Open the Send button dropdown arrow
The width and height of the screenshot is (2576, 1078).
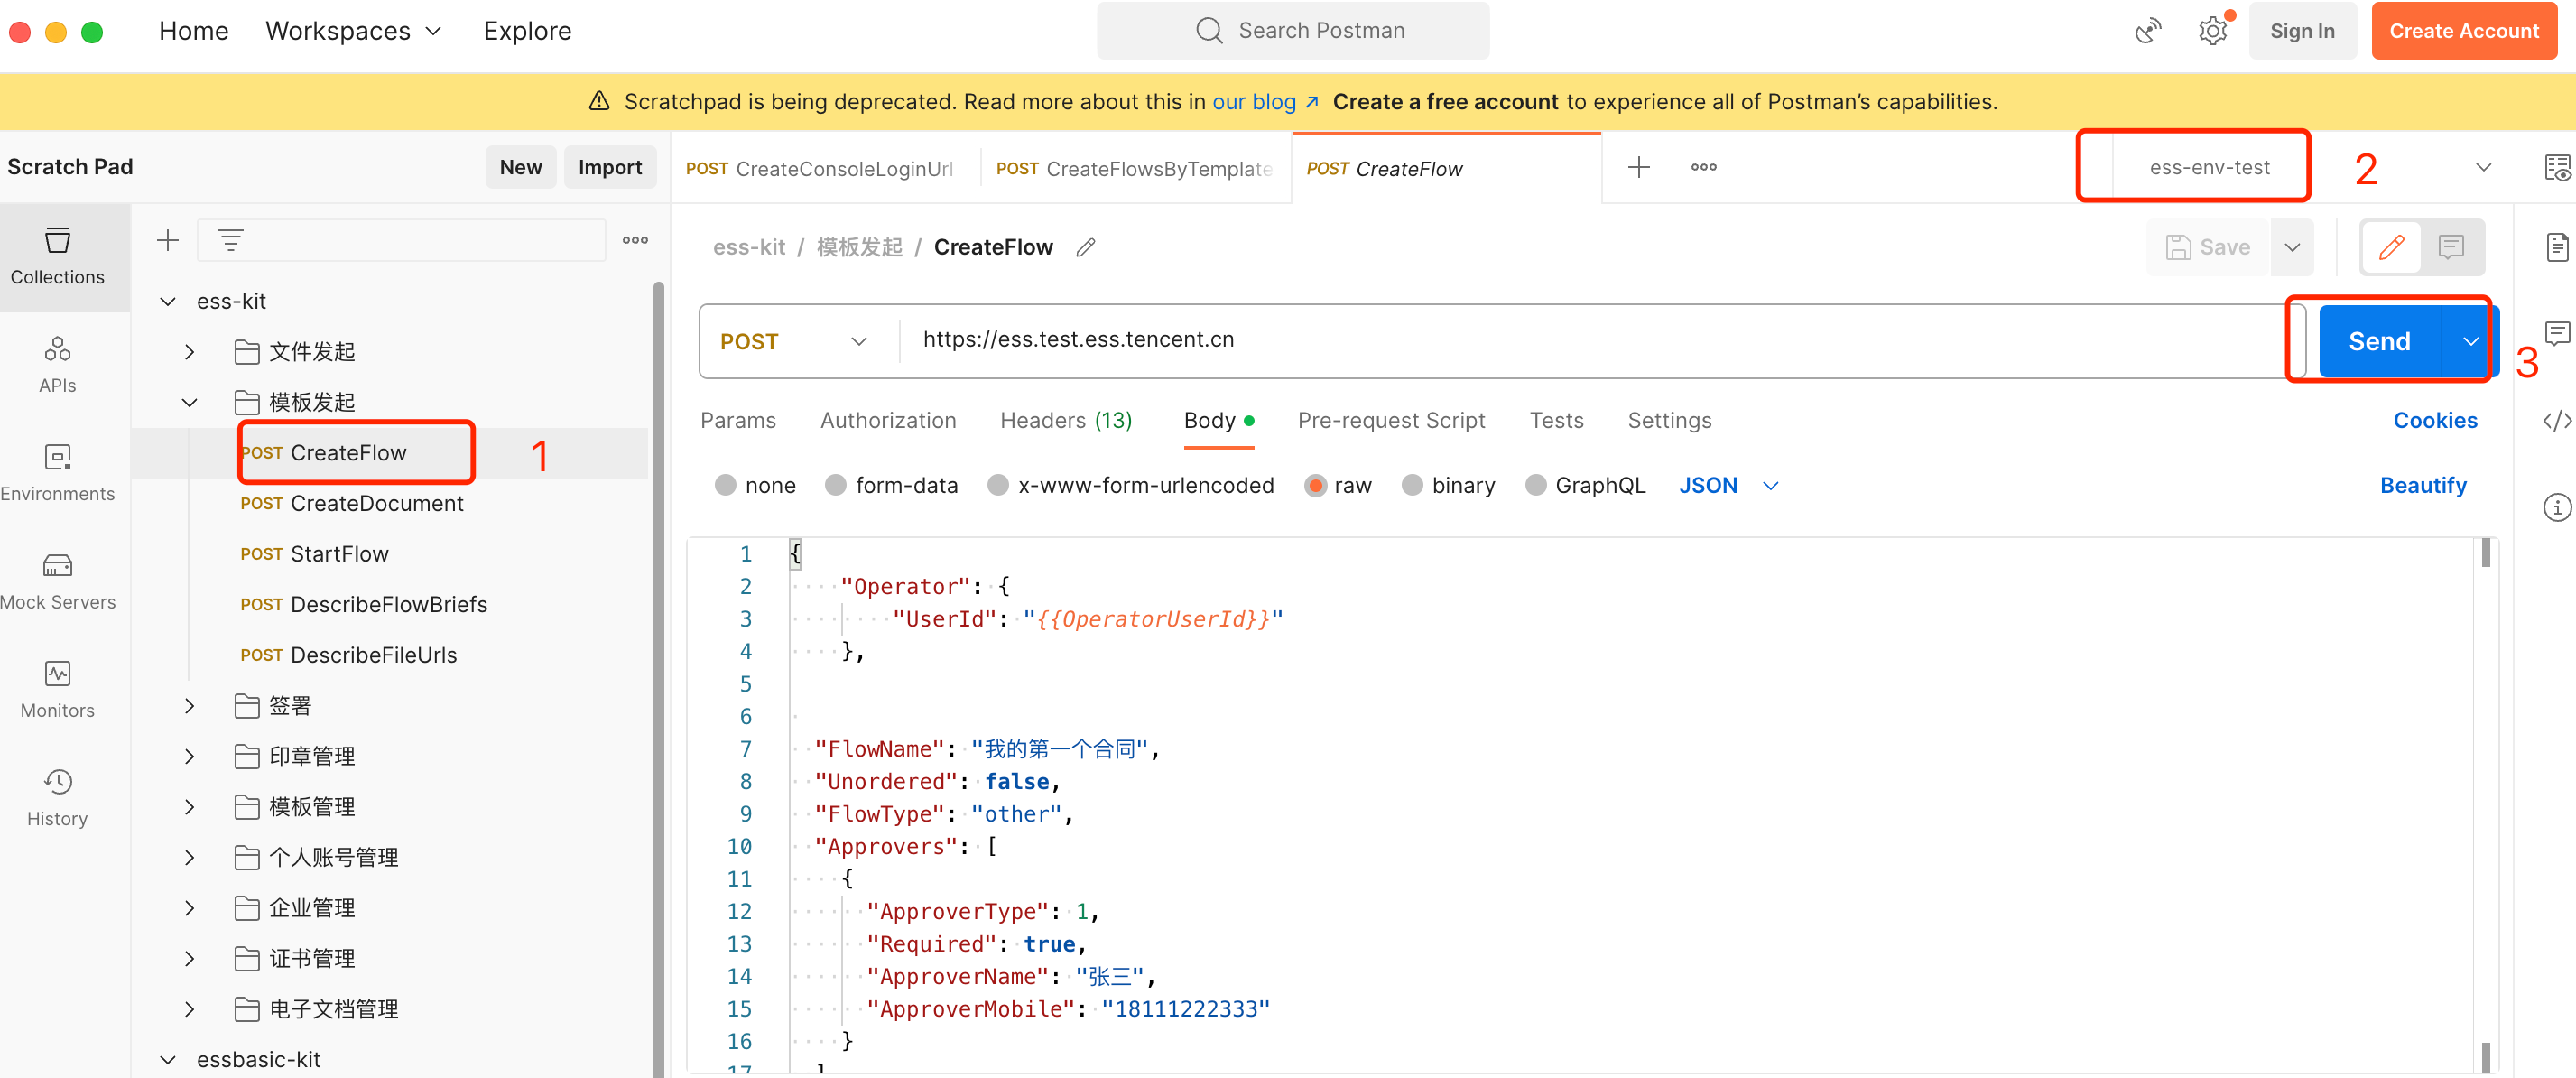[2470, 341]
